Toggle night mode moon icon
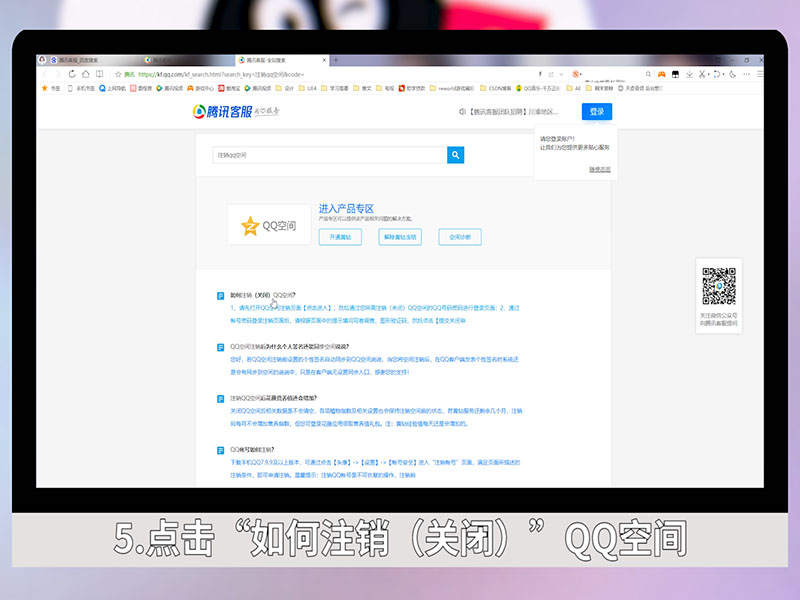This screenshot has width=800, height=600. pyautogui.click(x=733, y=74)
